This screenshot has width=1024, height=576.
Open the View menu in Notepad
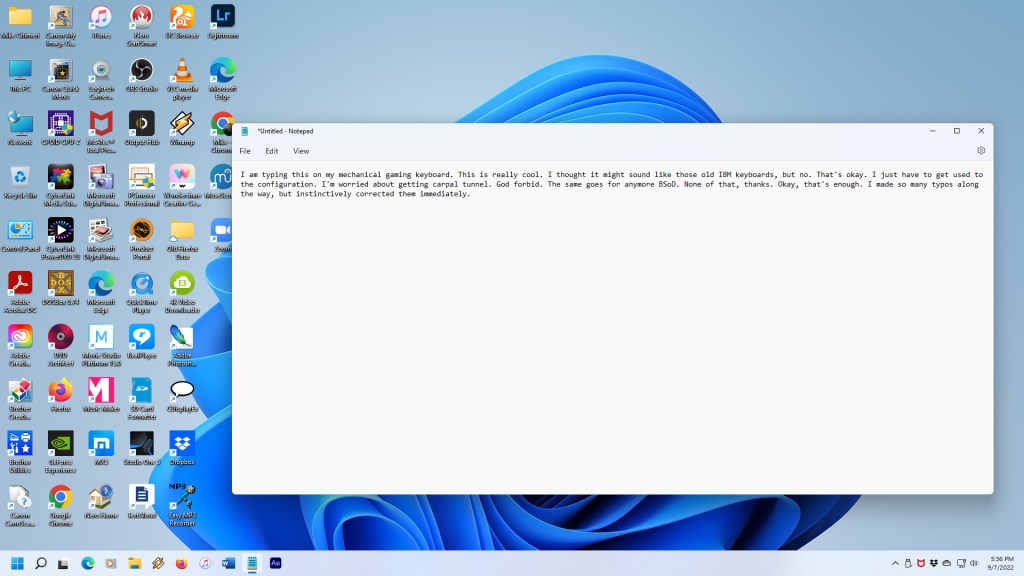[301, 151]
